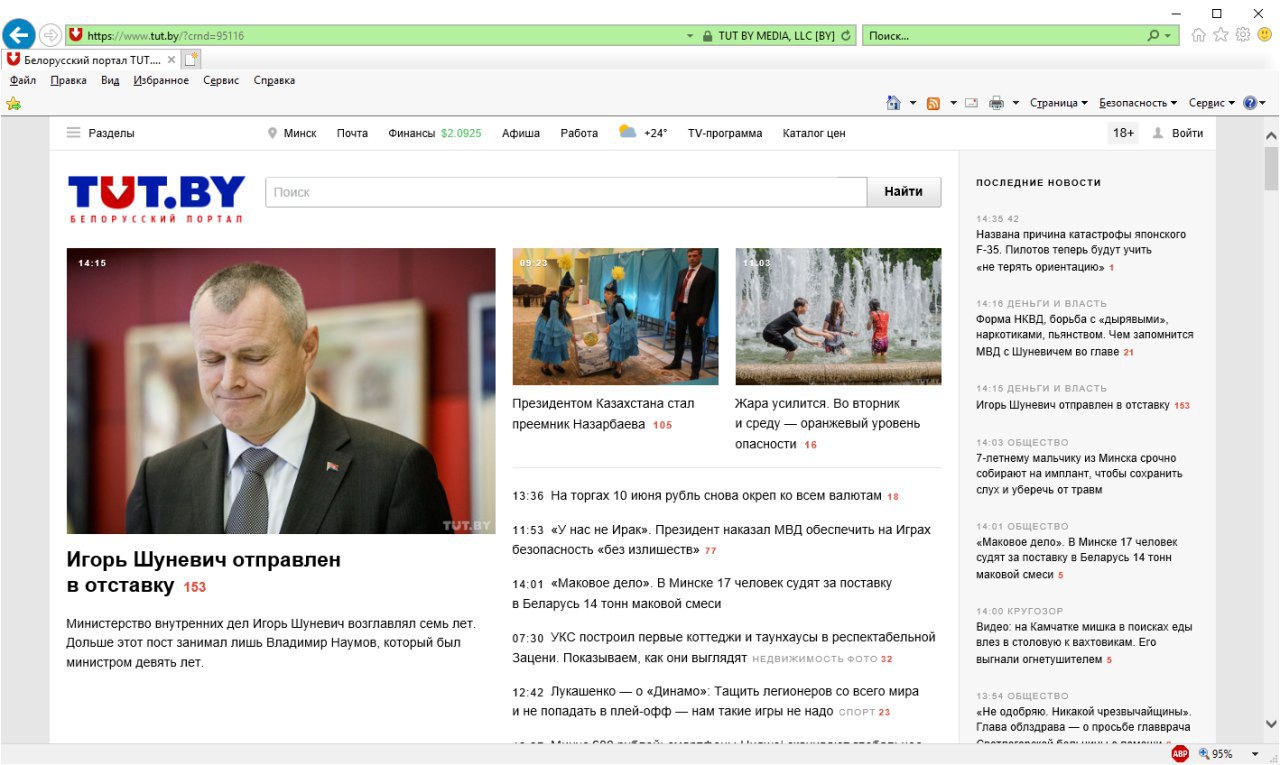1280x765 pixels.
Task: Open the Страница dropdown menu
Action: coord(1059,103)
